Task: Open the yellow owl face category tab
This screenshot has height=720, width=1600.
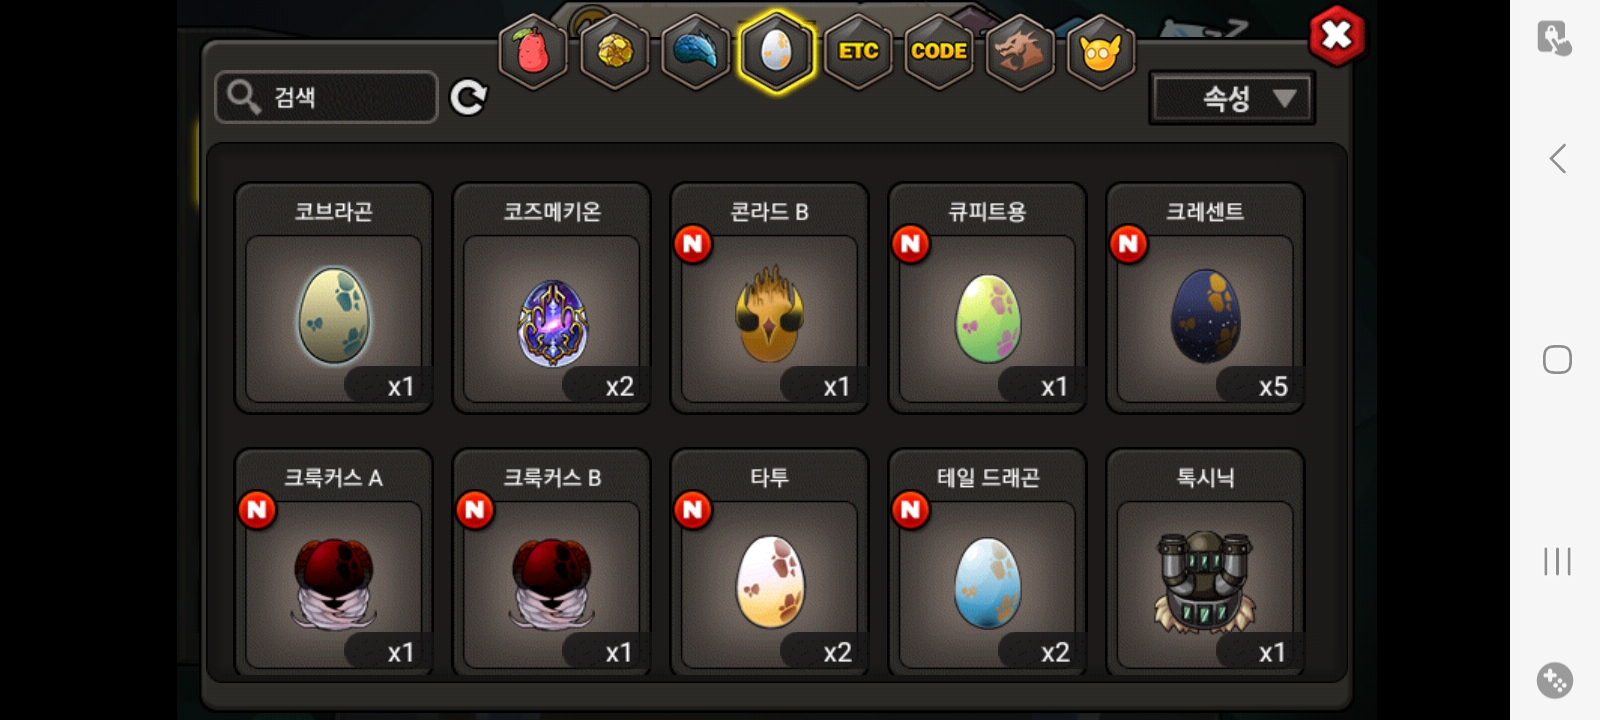Action: tap(1101, 51)
